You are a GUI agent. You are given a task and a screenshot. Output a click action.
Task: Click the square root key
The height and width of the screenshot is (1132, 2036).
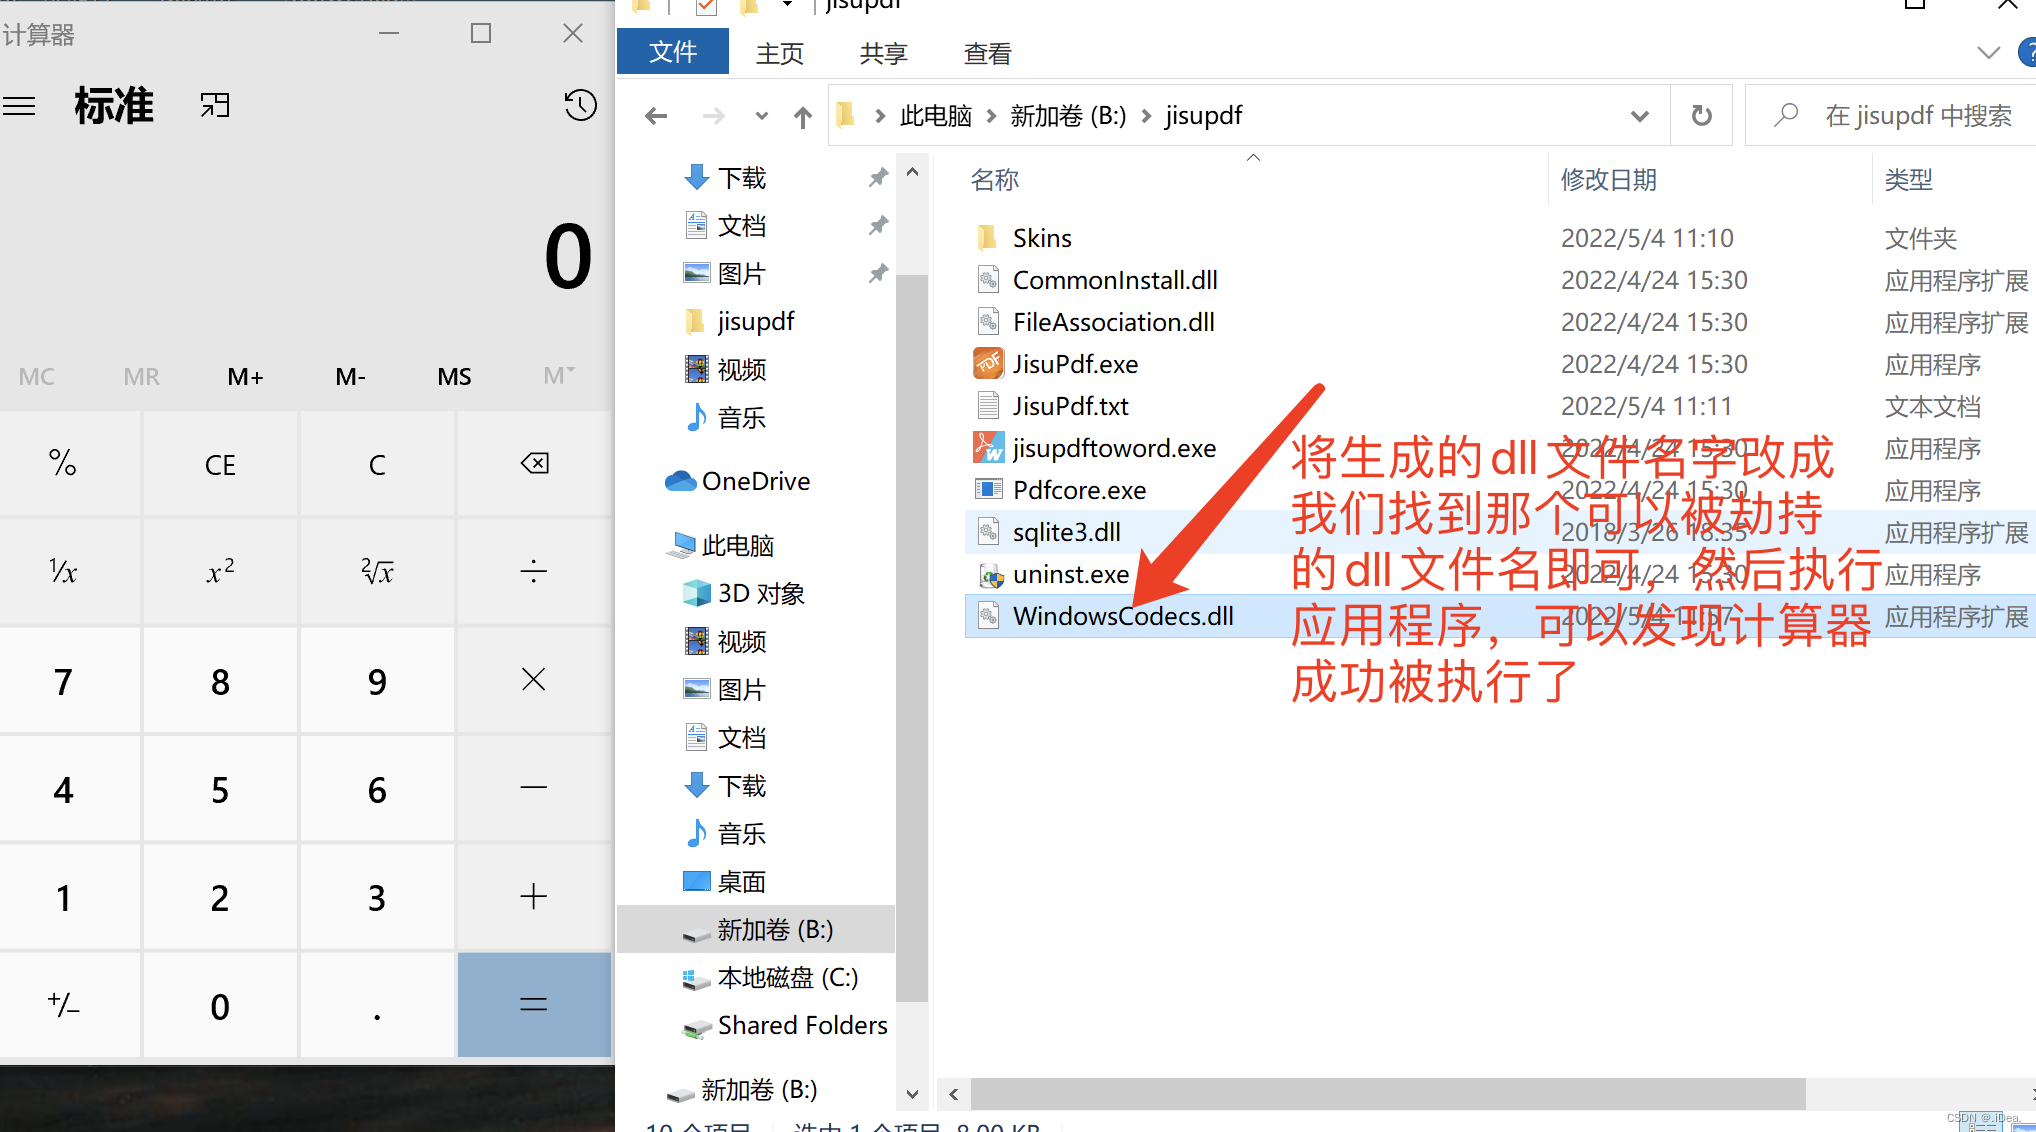tap(377, 572)
